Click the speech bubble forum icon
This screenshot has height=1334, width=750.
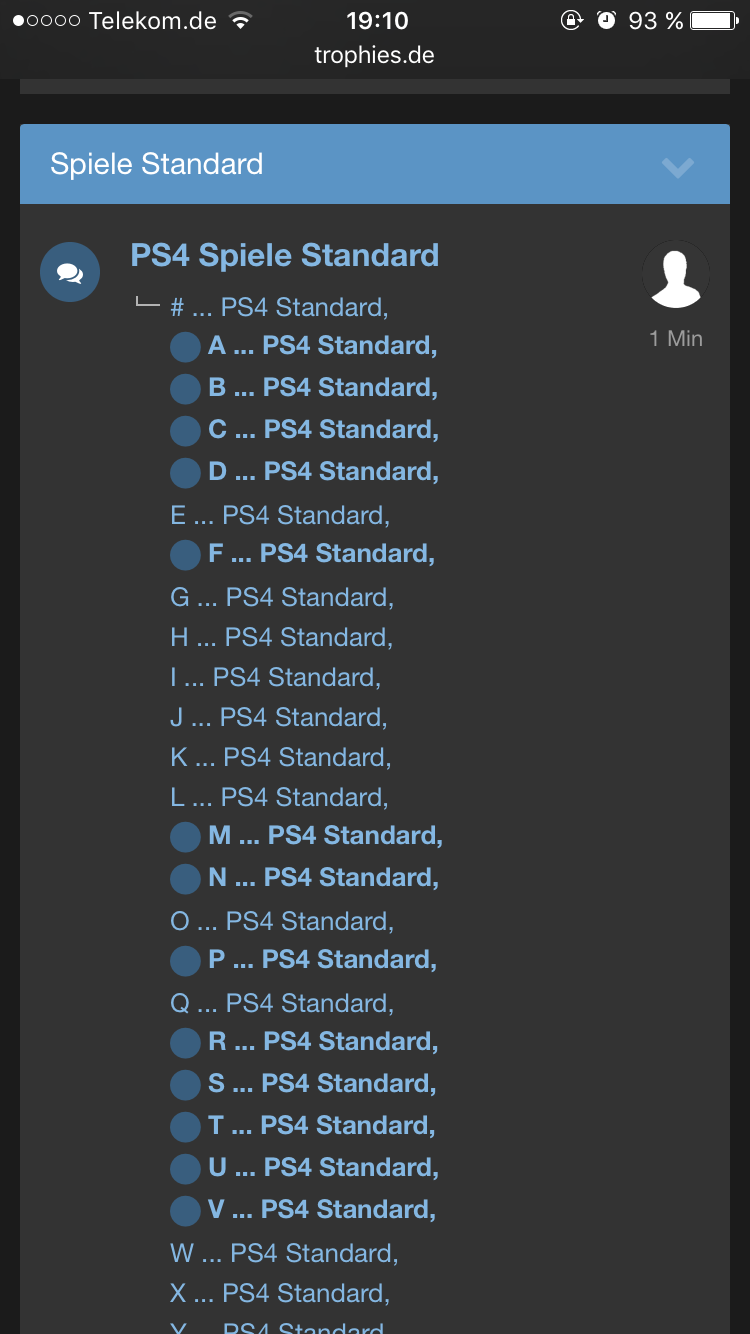coord(70,272)
